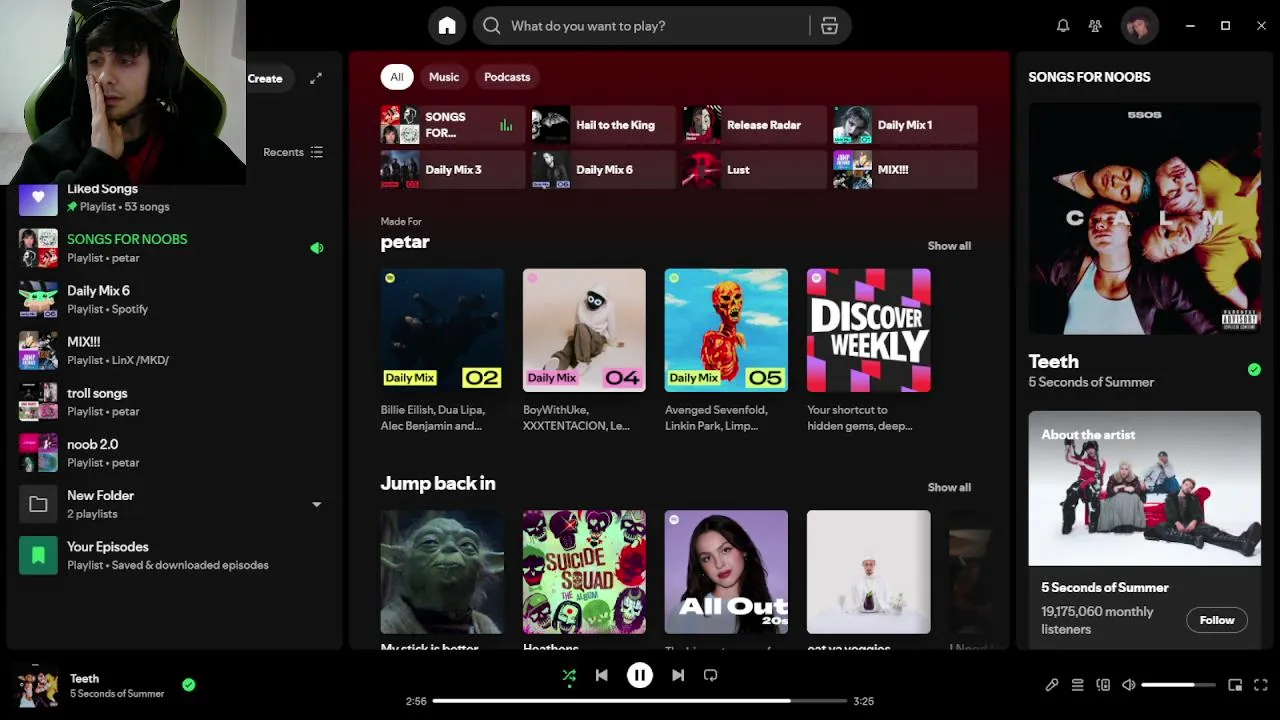Viewport: 1280px width, 720px height.
Task: Click song title Teeth in now-playing bar
Action: (x=84, y=679)
